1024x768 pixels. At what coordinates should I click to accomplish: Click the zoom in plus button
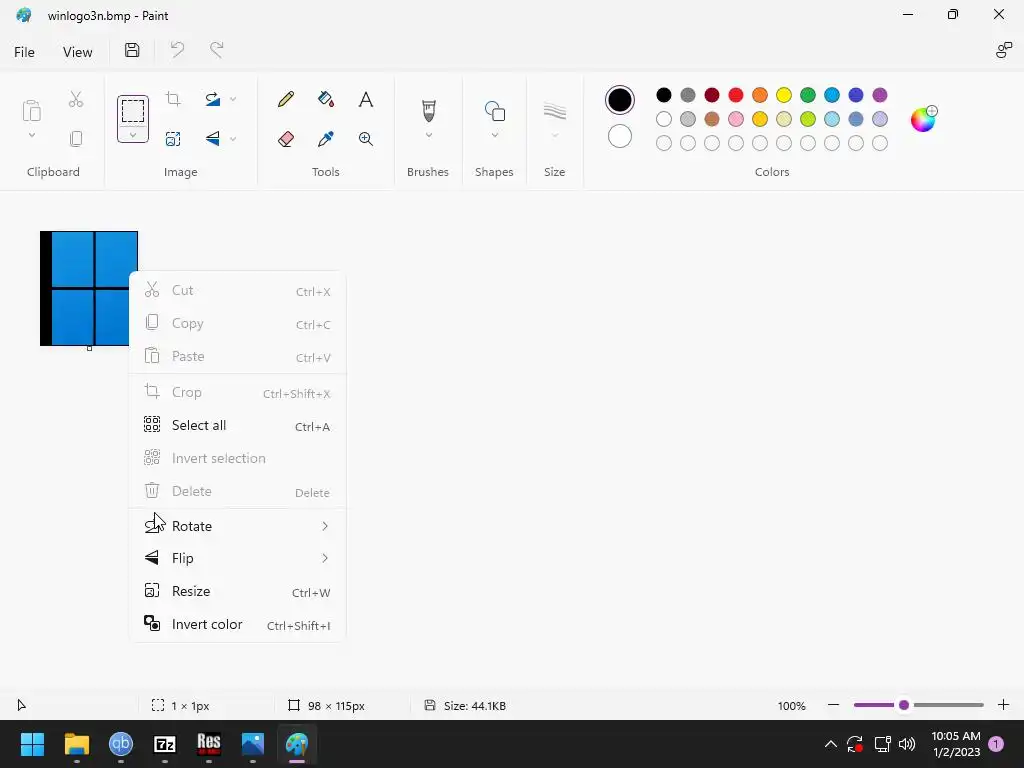pyautogui.click(x=1003, y=705)
